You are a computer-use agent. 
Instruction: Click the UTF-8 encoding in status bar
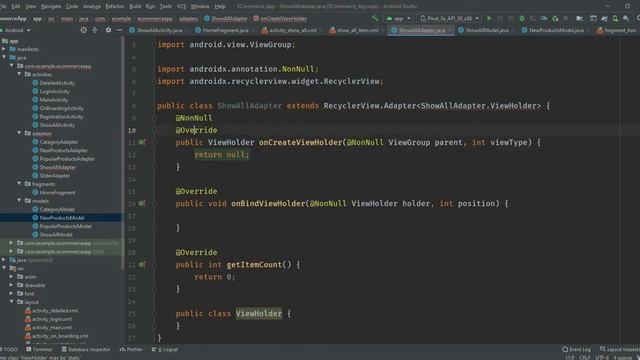pyautogui.click(x=602, y=358)
